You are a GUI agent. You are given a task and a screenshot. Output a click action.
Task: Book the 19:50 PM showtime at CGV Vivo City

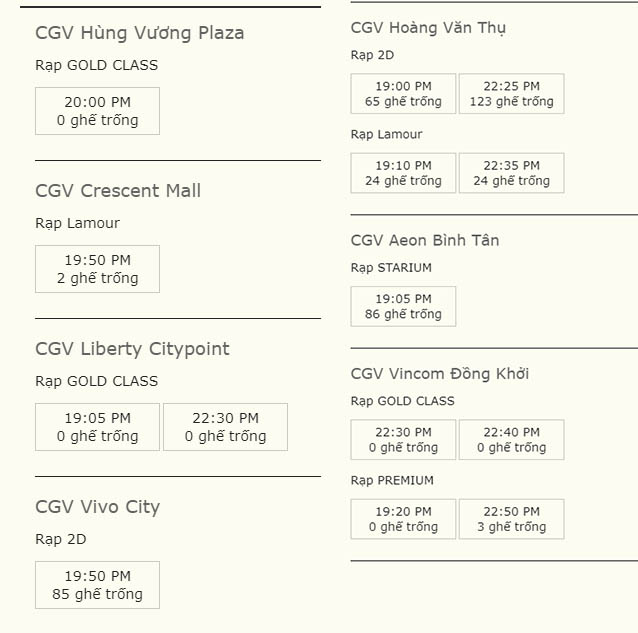[97, 585]
